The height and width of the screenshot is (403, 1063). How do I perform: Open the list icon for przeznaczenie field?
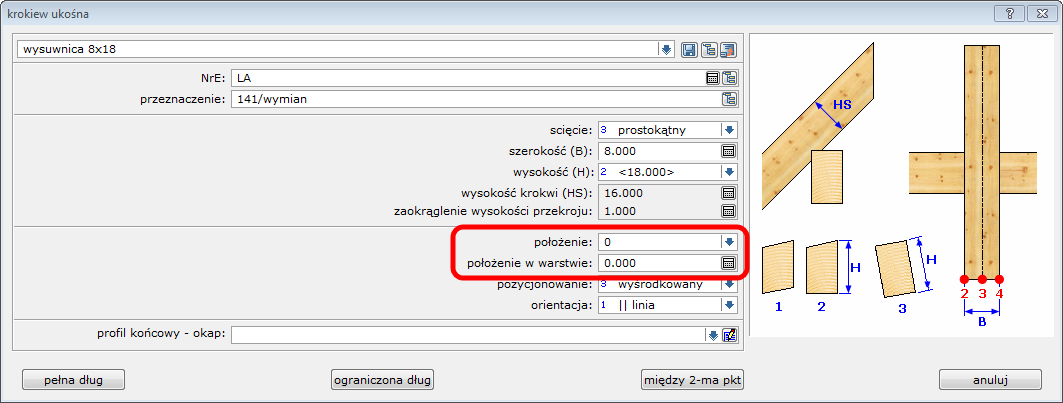click(730, 98)
